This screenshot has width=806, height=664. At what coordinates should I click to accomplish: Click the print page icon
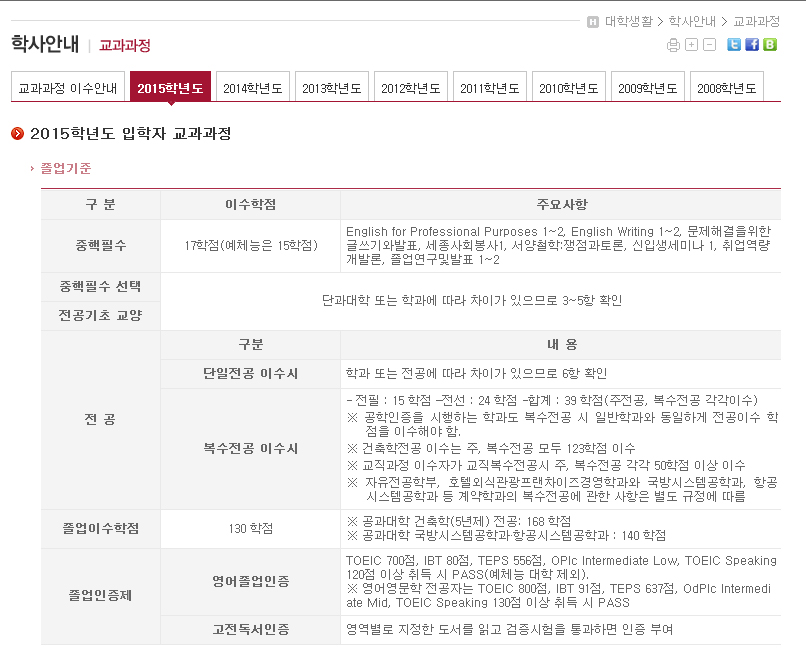(673, 45)
